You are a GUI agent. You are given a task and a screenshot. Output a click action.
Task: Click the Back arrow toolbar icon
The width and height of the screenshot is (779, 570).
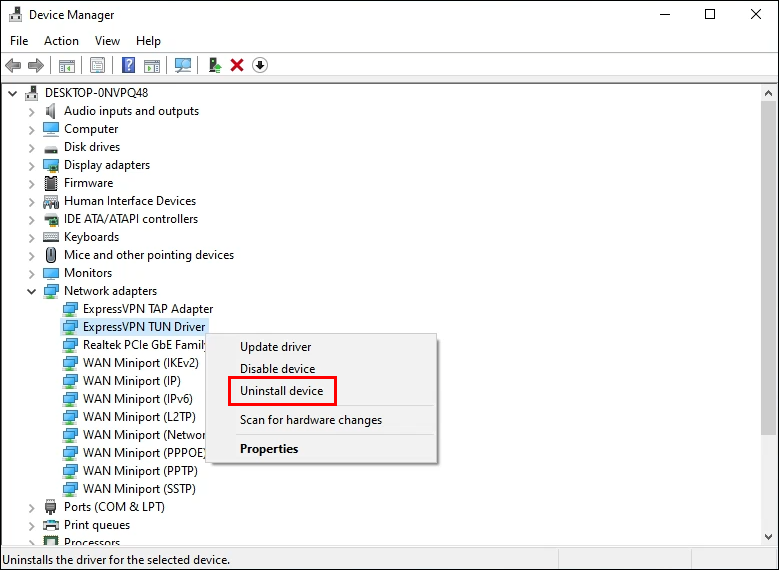click(x=13, y=65)
